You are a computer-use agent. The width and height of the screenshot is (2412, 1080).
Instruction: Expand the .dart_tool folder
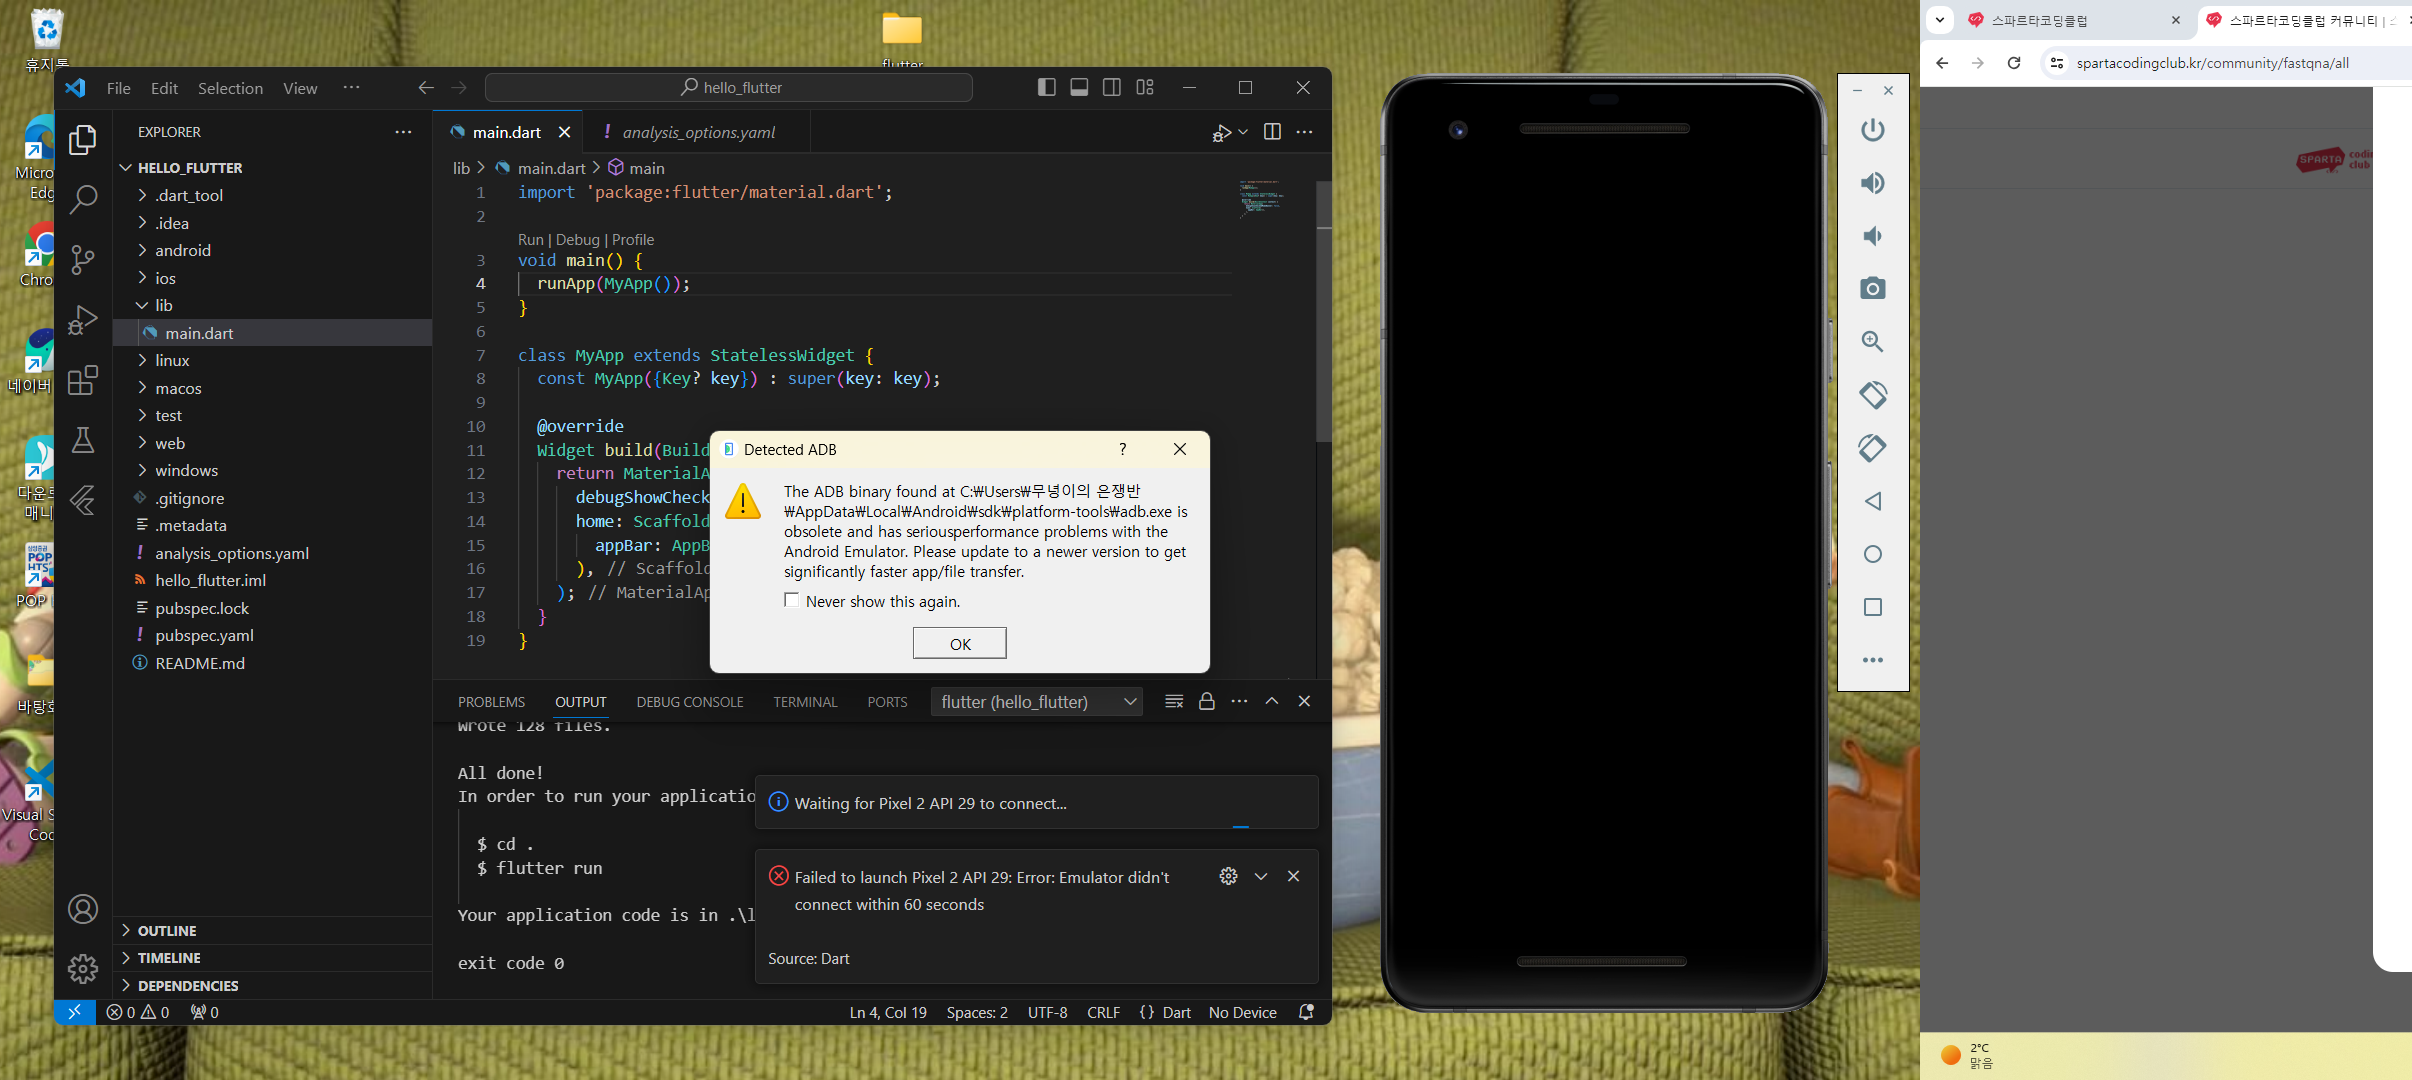click(272, 195)
